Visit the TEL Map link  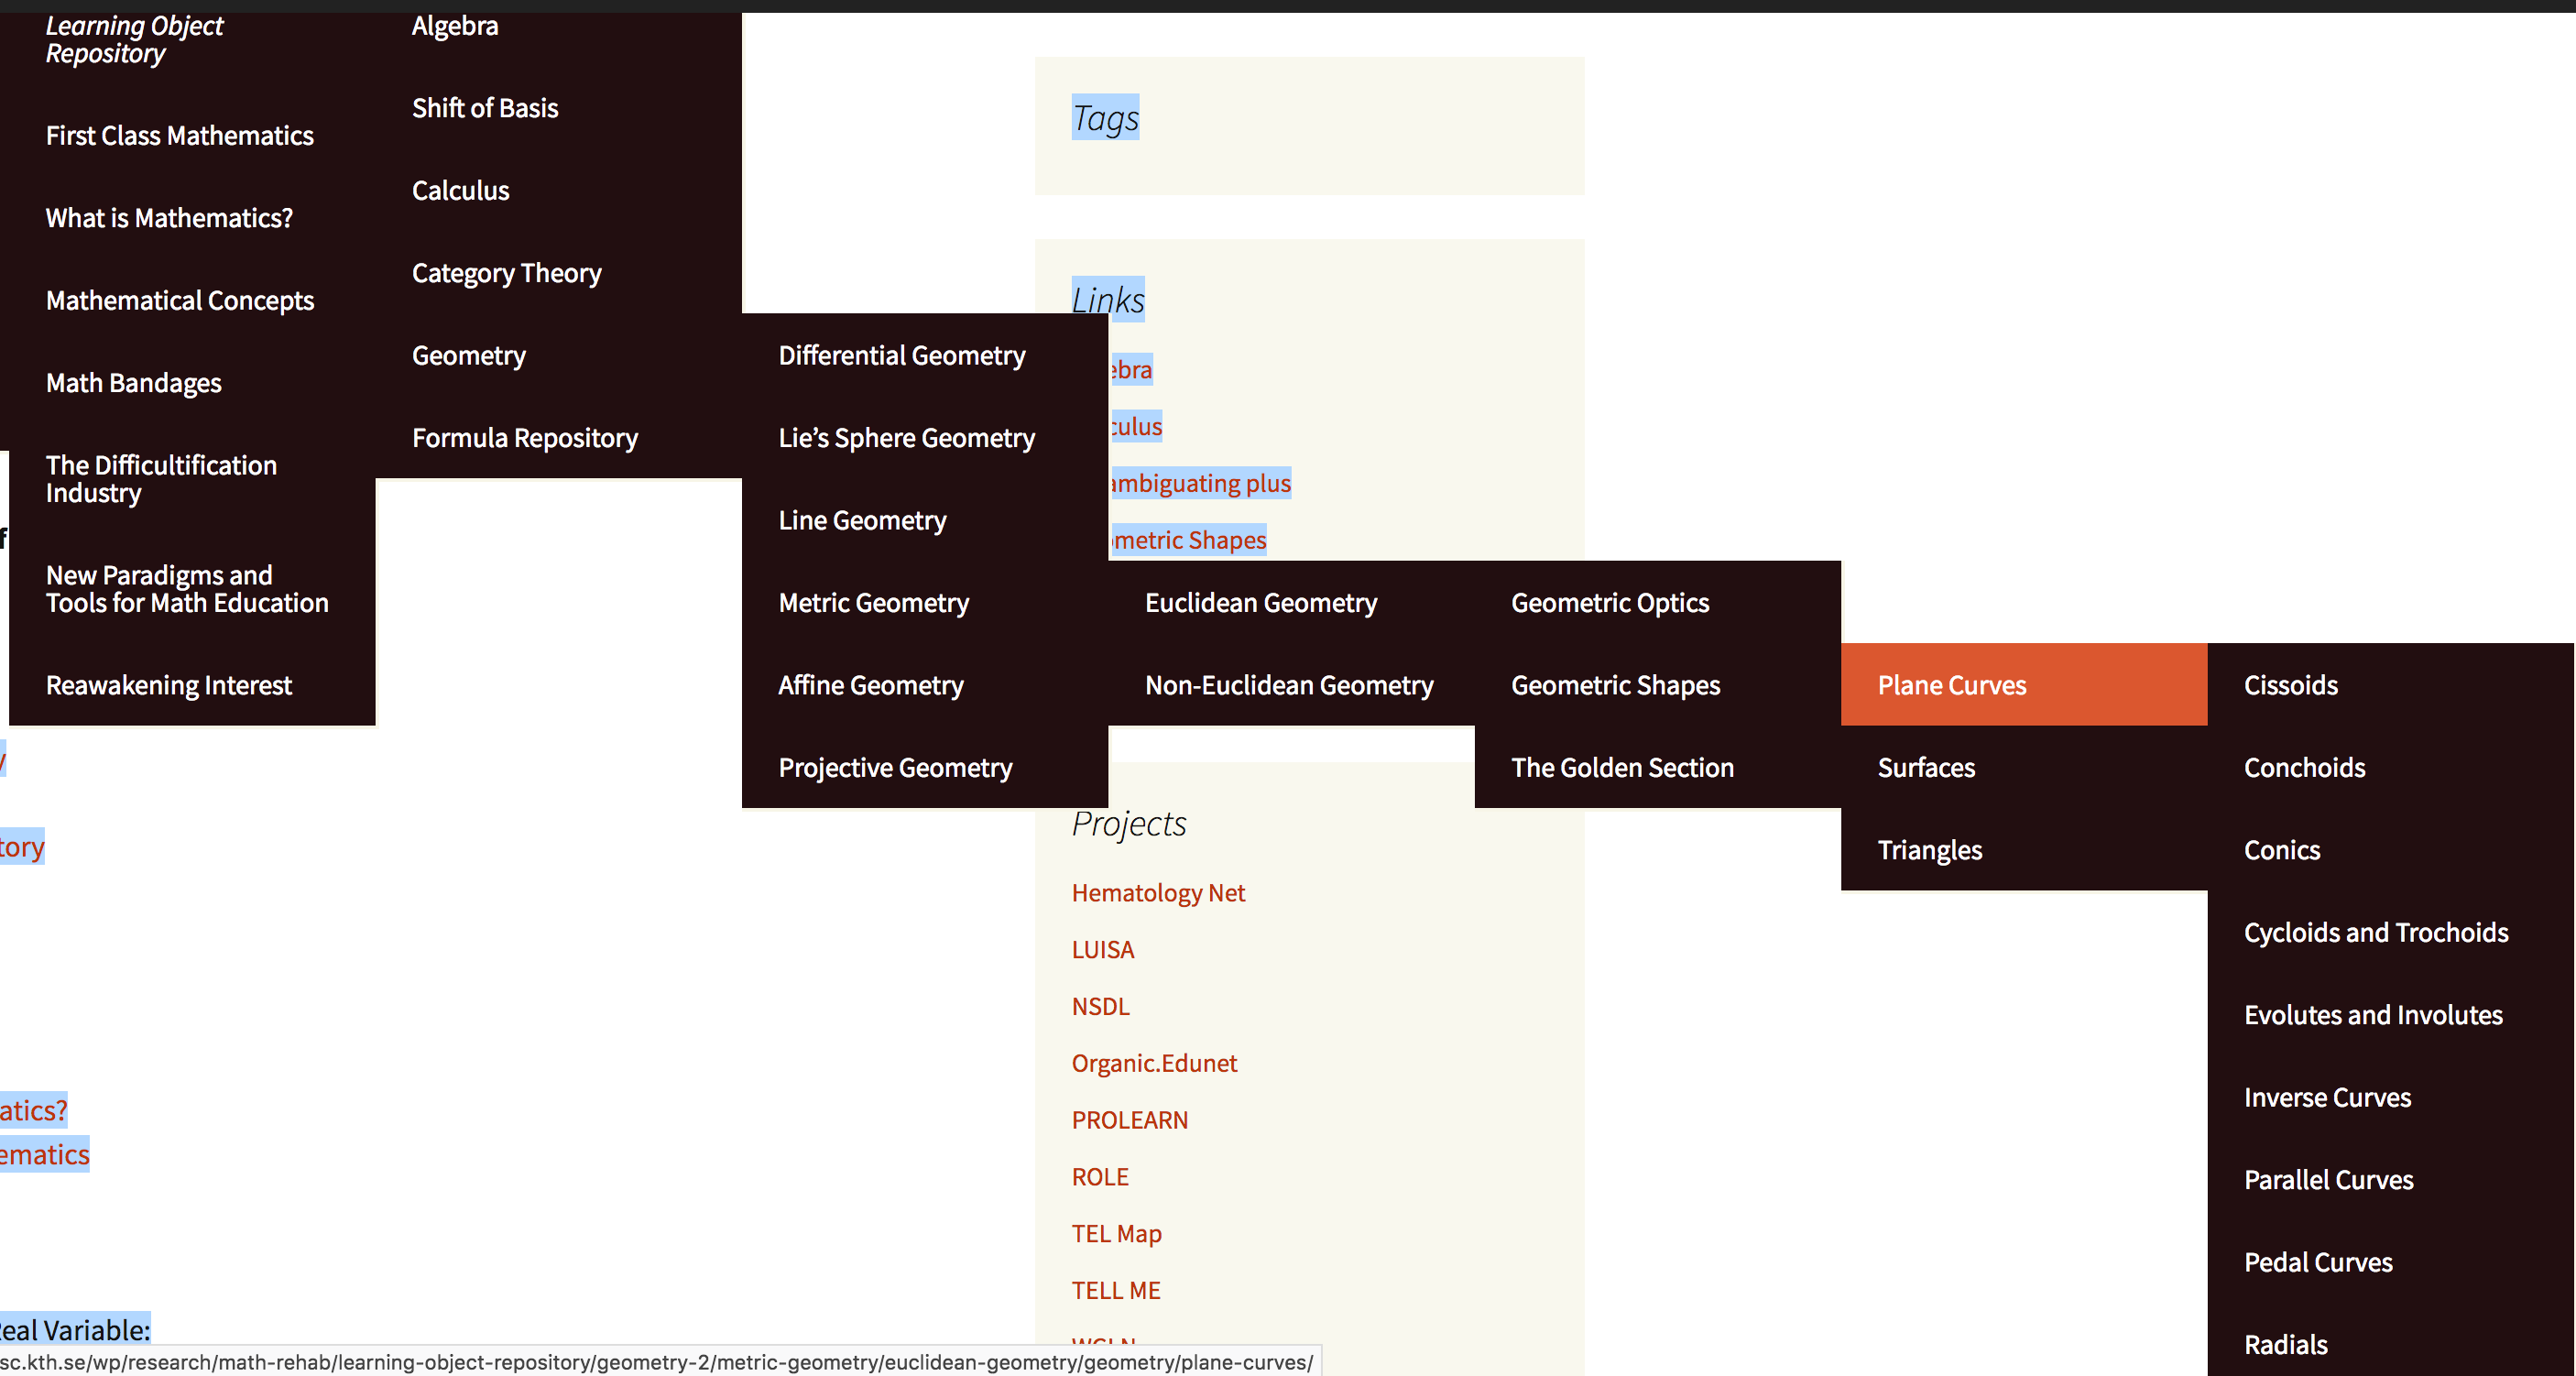click(x=1116, y=1234)
